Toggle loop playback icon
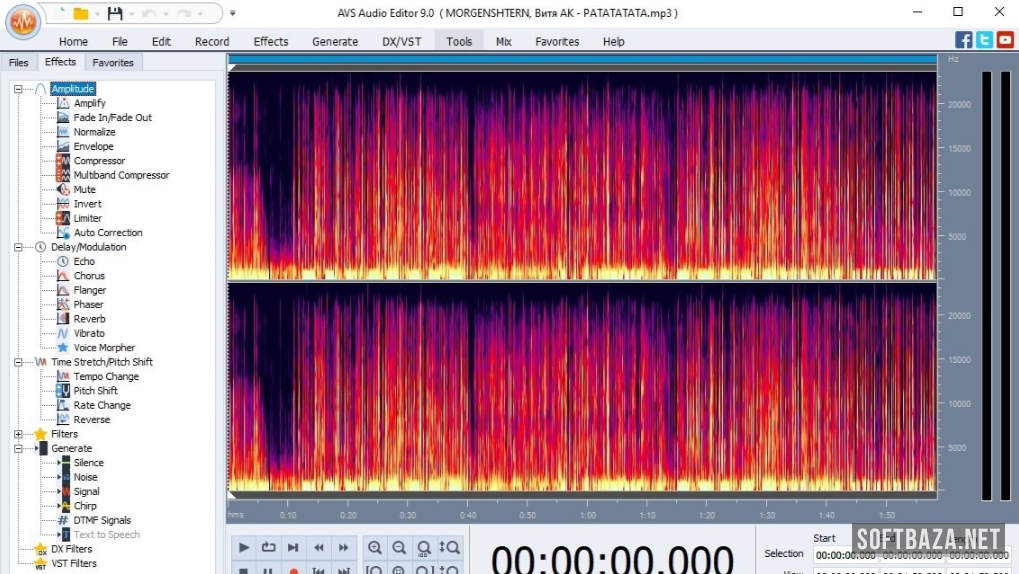Screen dimensions: 1019x574 click(268, 547)
